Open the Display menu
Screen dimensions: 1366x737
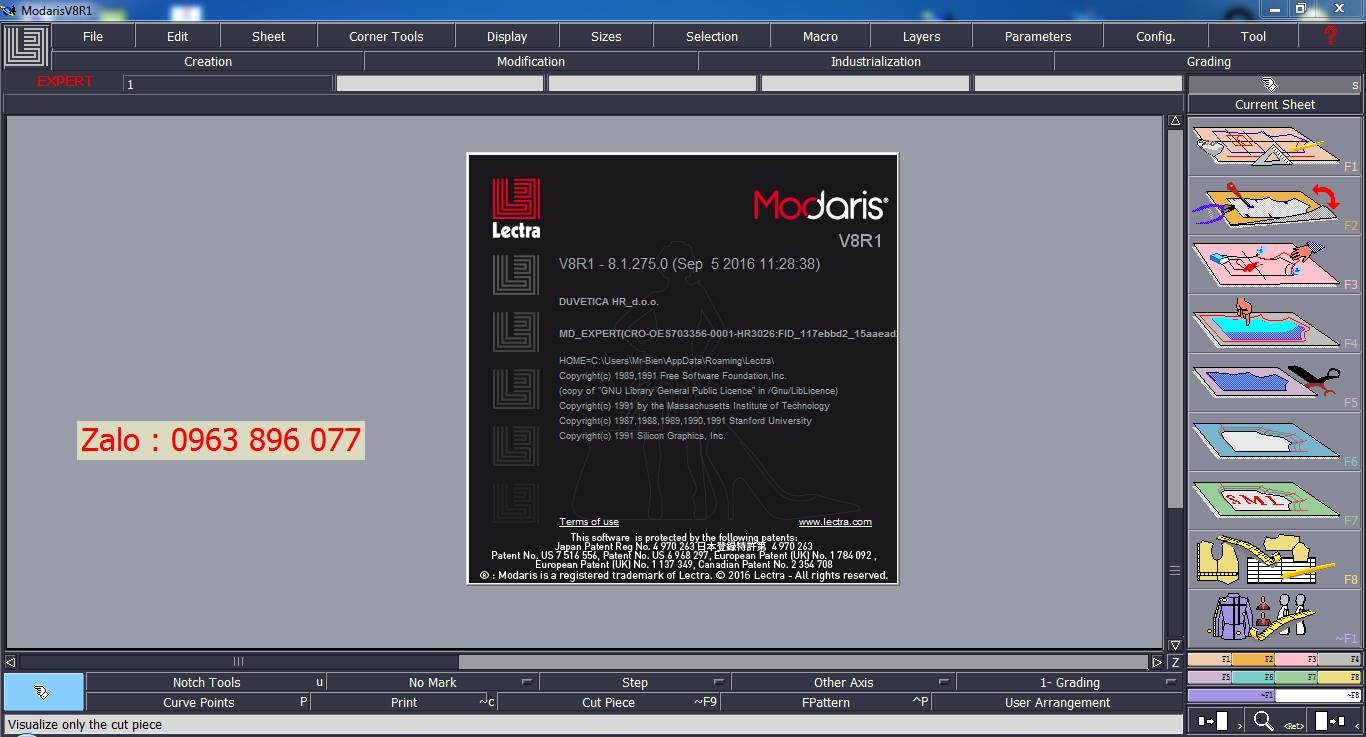tap(507, 36)
